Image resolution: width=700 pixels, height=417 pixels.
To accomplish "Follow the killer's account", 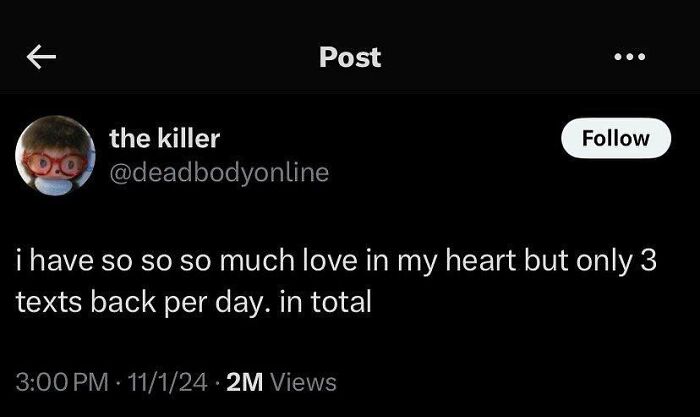I will coord(615,138).
